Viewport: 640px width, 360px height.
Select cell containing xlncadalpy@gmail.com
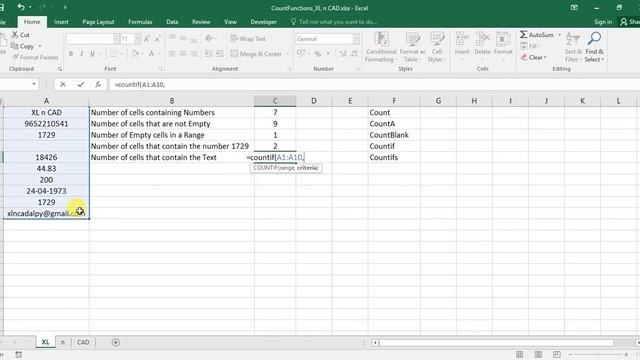[x=46, y=213]
